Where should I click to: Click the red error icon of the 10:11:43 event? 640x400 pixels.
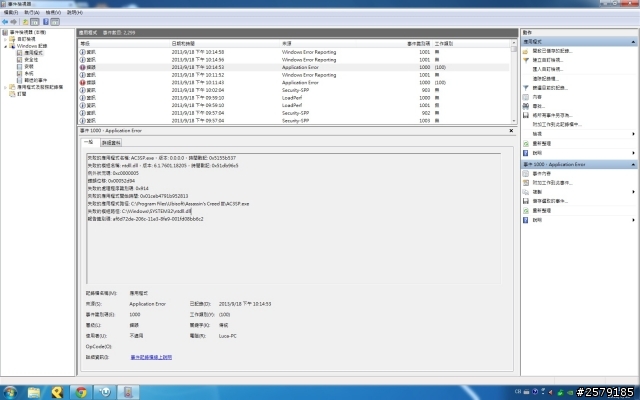click(82, 82)
